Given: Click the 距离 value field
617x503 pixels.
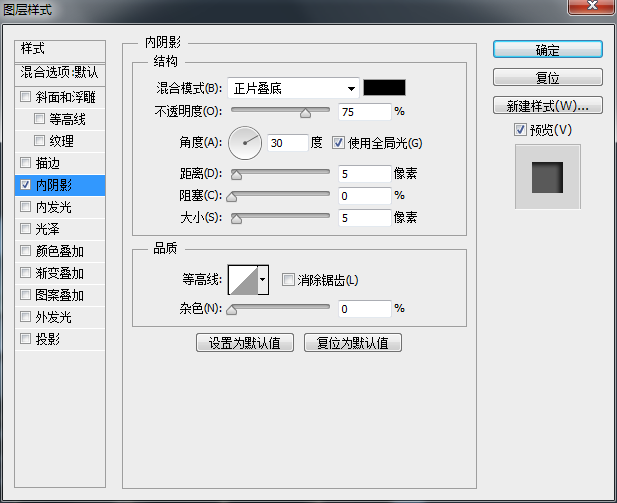Looking at the screenshot, I should coord(365,174).
